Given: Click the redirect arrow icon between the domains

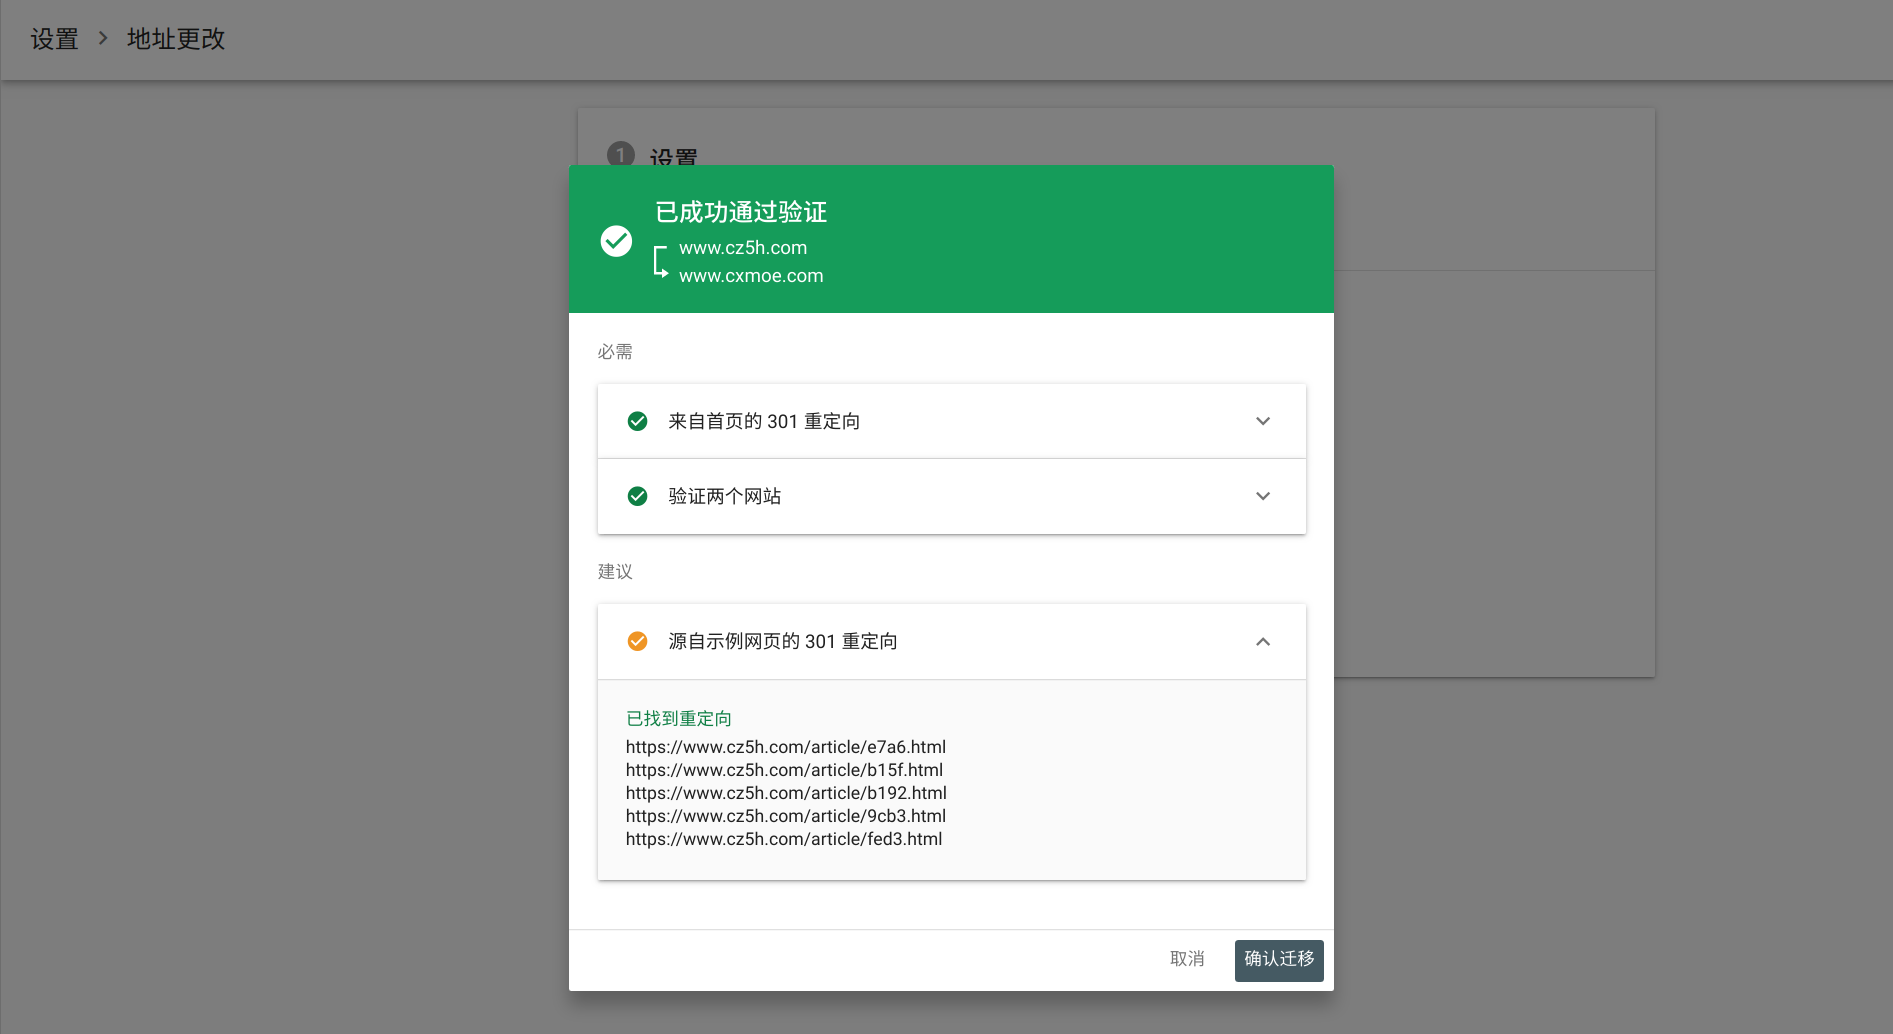Looking at the screenshot, I should [659, 261].
